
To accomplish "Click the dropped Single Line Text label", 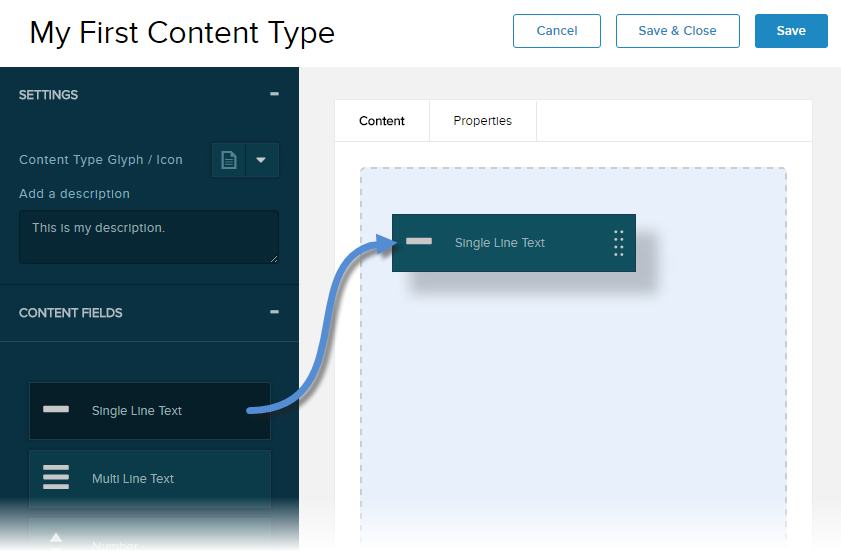I will pos(500,243).
